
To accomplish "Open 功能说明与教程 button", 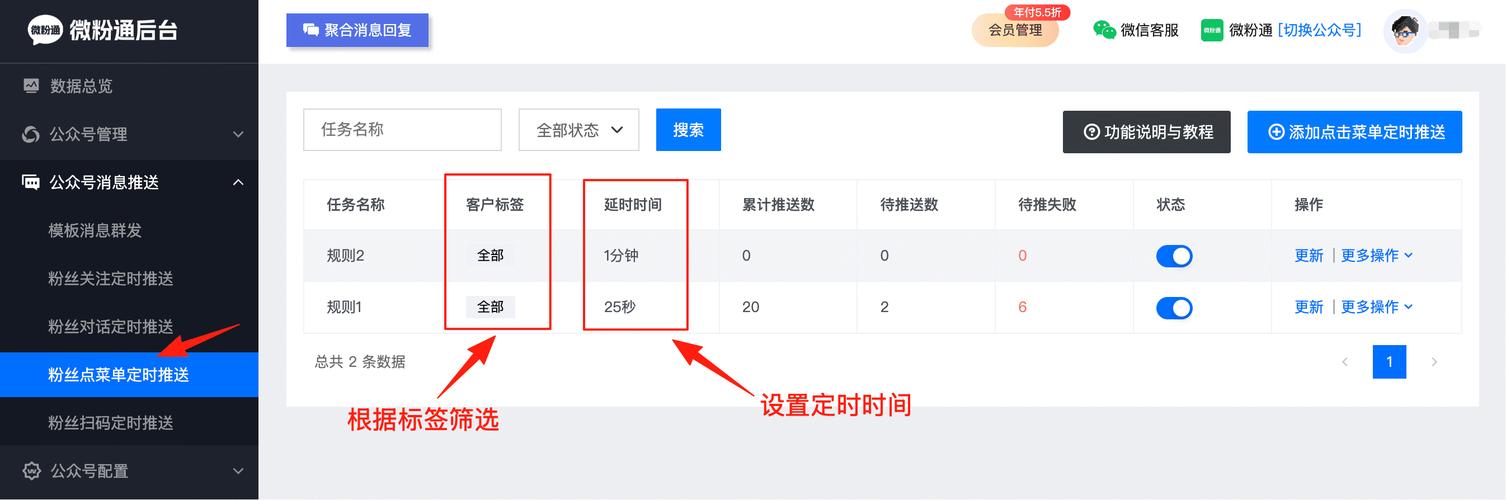I will pyautogui.click(x=1146, y=132).
